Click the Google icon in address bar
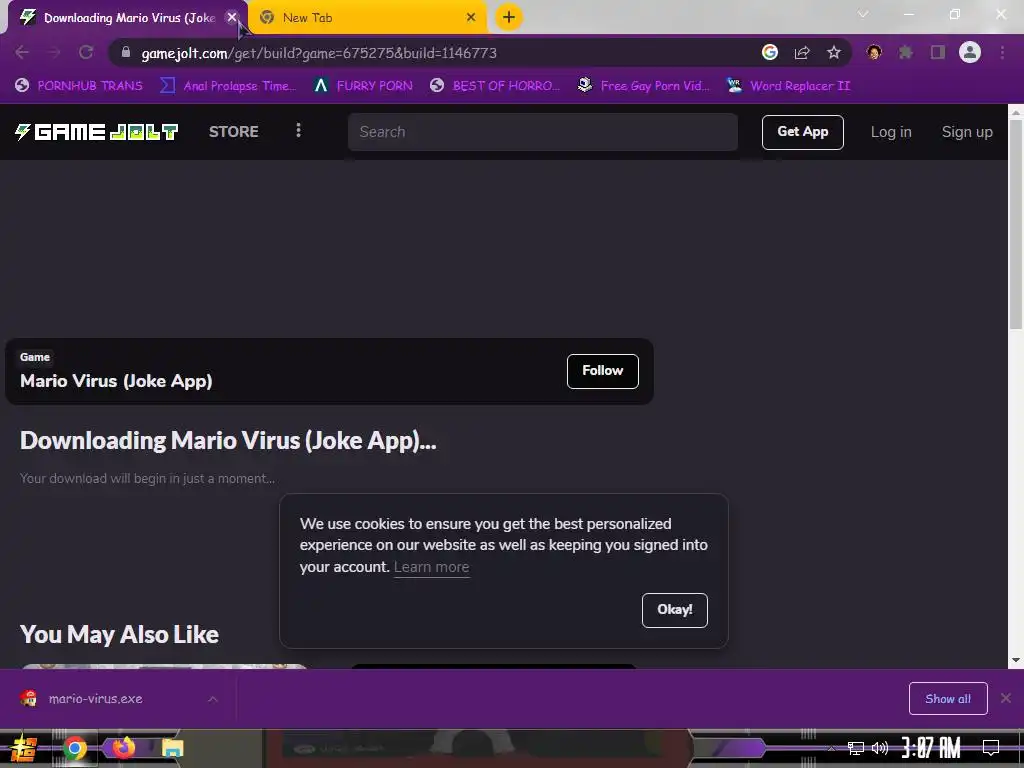This screenshot has width=1024, height=768. [x=770, y=52]
